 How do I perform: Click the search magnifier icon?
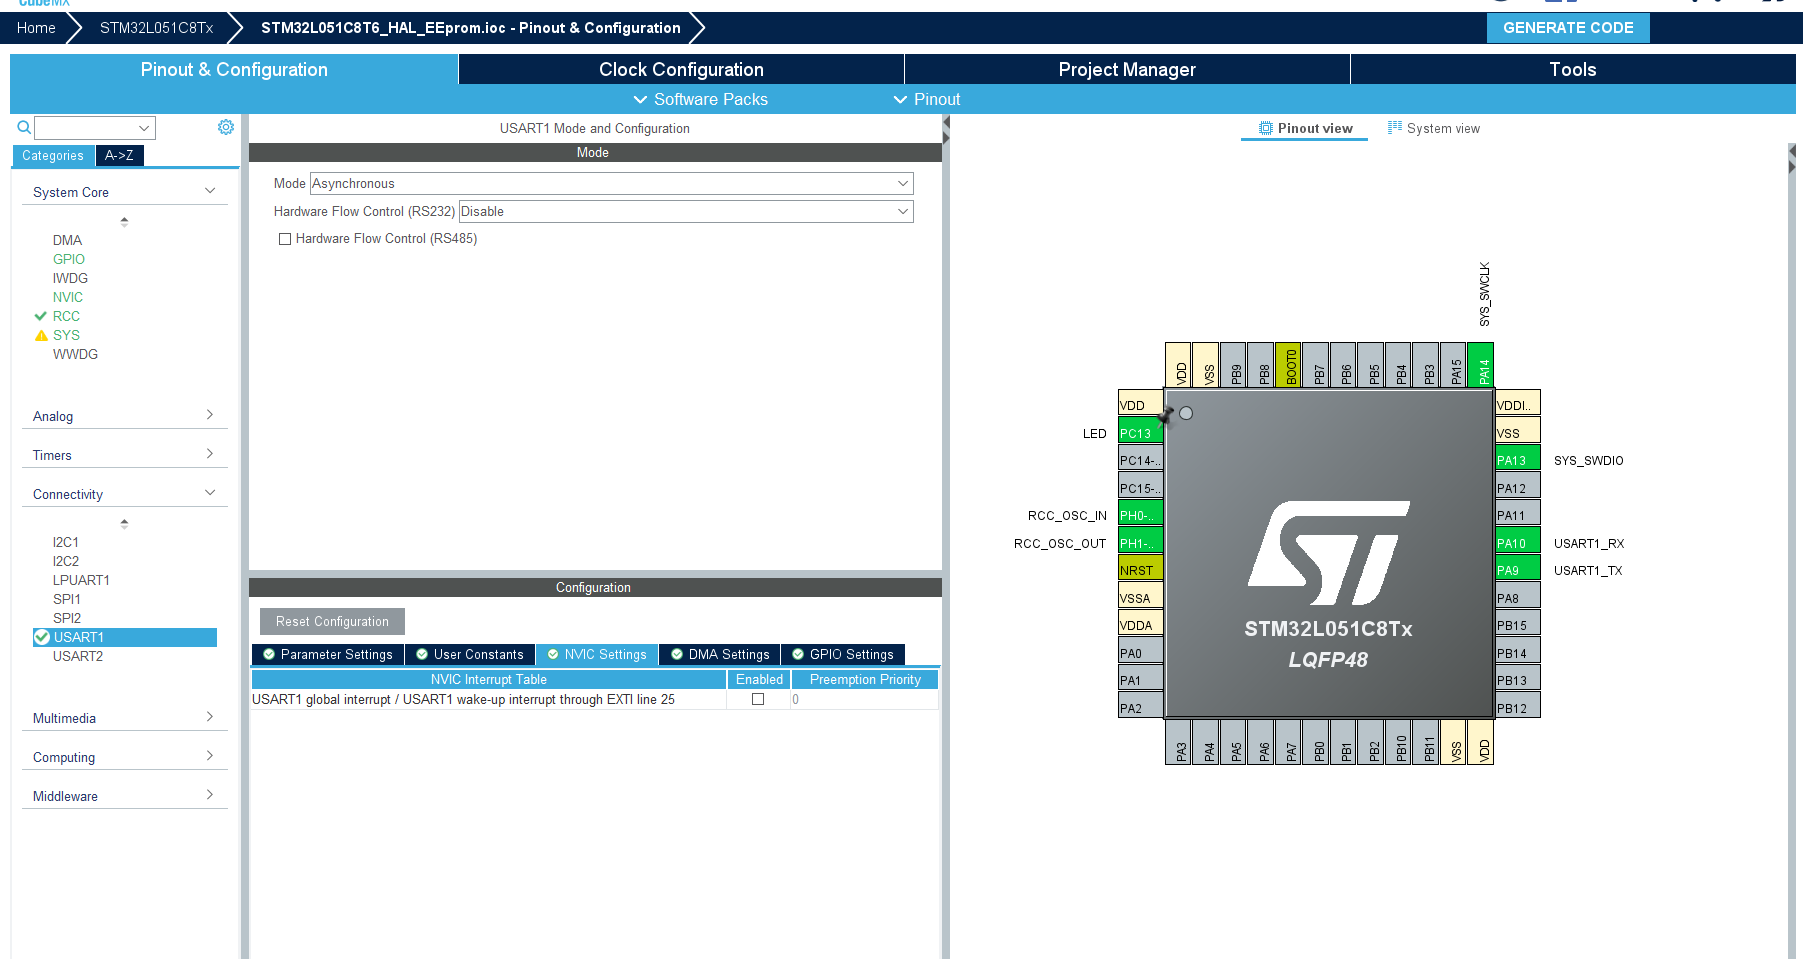pyautogui.click(x=24, y=128)
